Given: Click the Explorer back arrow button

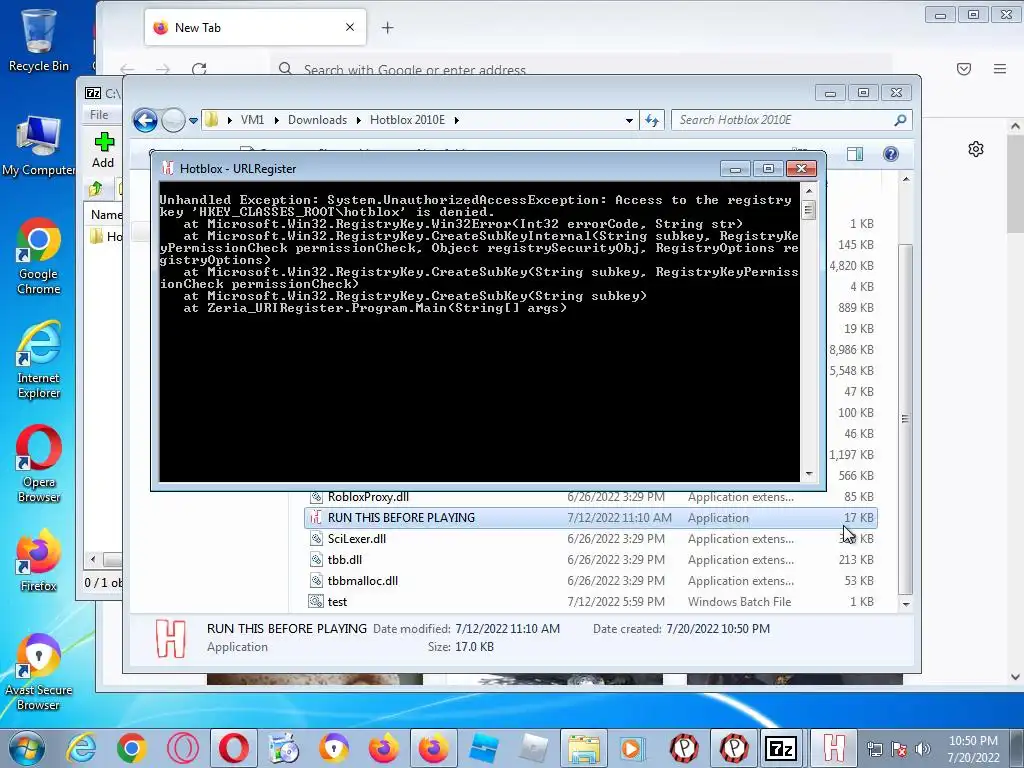Looking at the screenshot, I should pos(145,120).
